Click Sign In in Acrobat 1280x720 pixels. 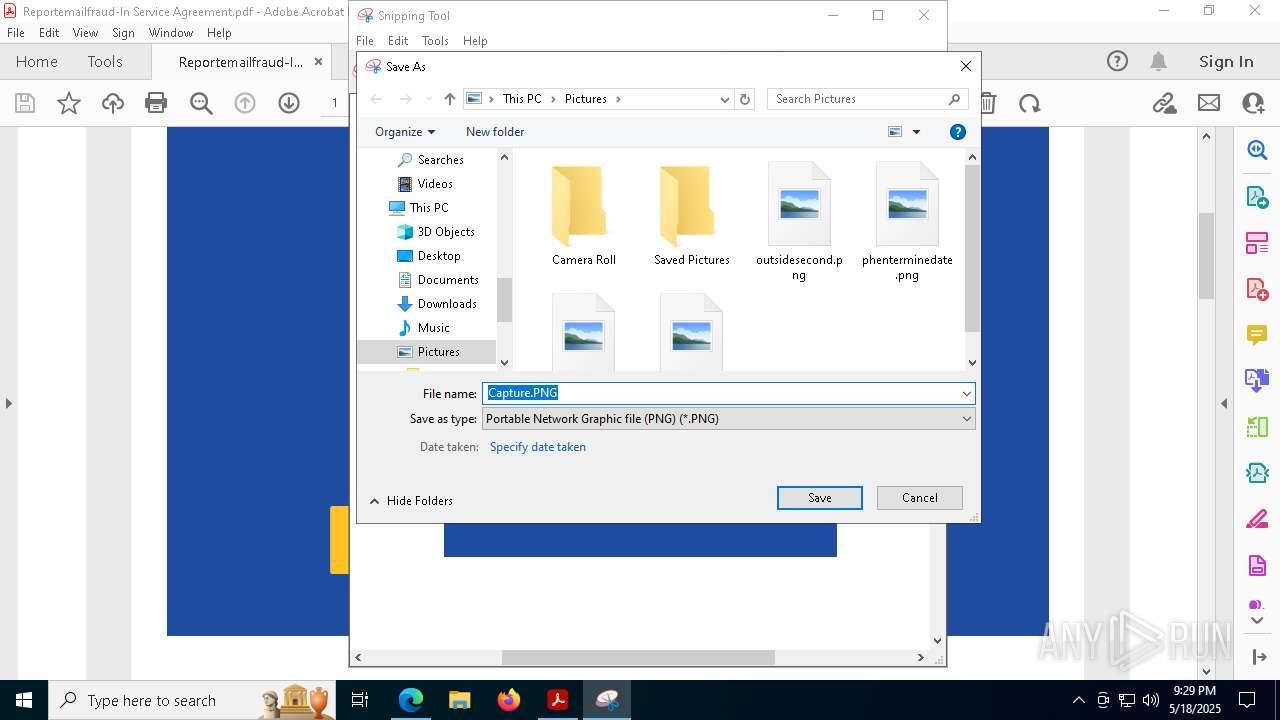pos(1226,62)
